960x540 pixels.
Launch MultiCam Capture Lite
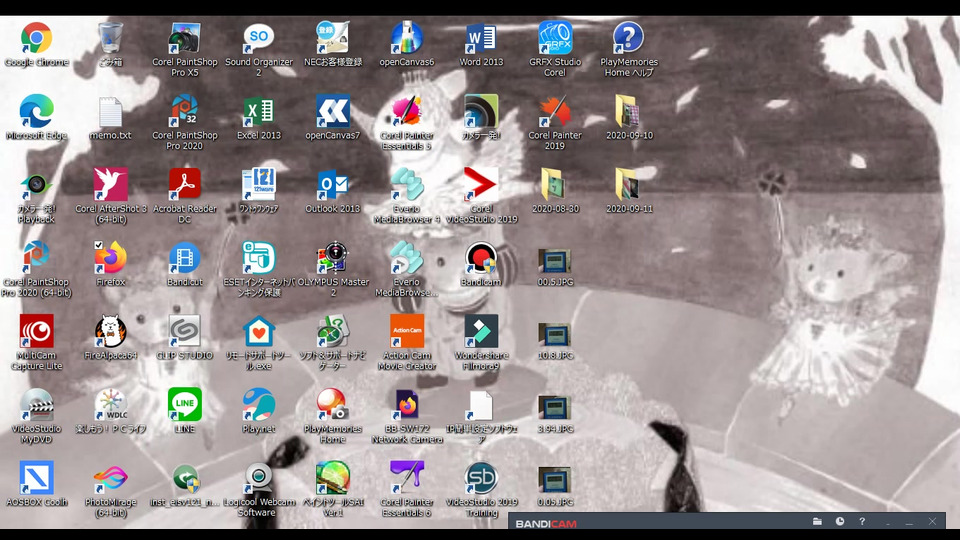[36, 332]
